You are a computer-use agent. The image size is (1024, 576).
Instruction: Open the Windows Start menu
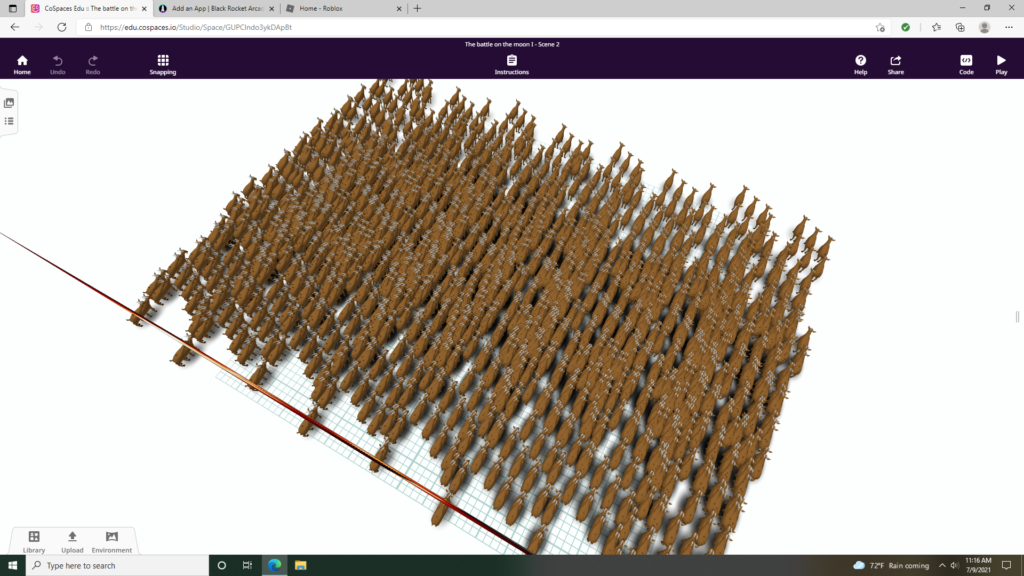click(x=12, y=566)
